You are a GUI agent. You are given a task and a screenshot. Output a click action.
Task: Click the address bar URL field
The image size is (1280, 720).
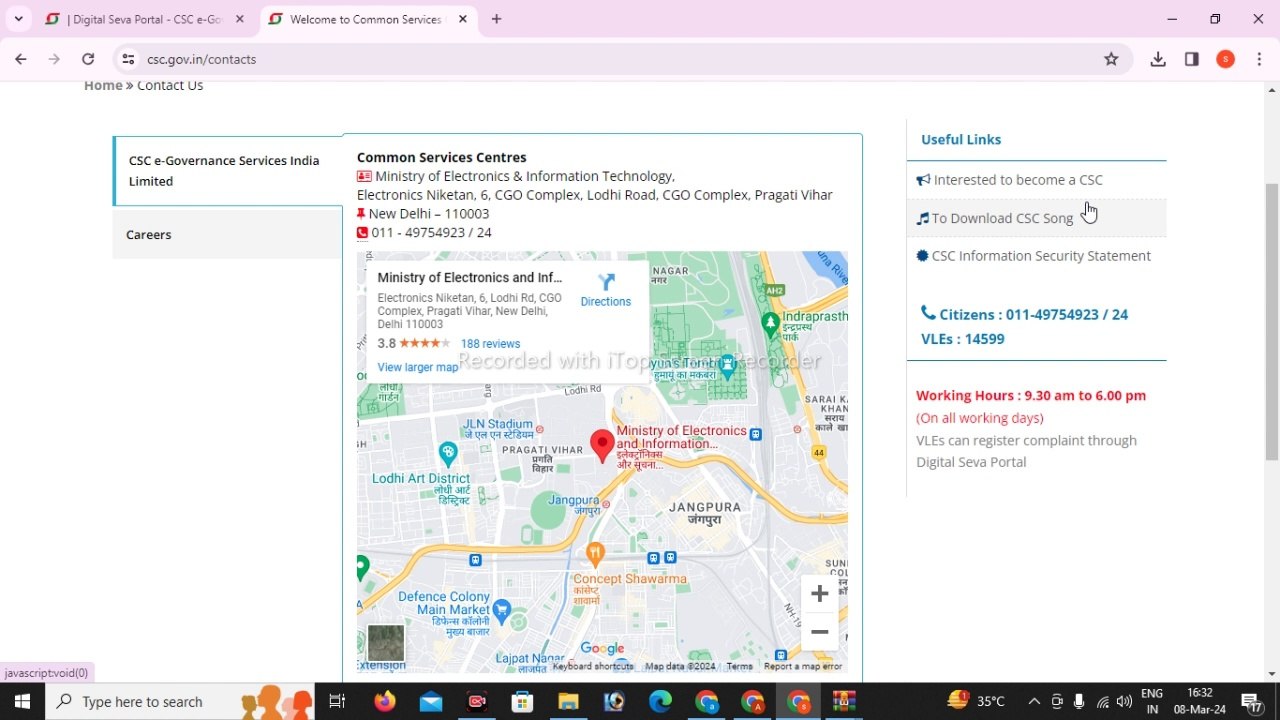pos(620,59)
